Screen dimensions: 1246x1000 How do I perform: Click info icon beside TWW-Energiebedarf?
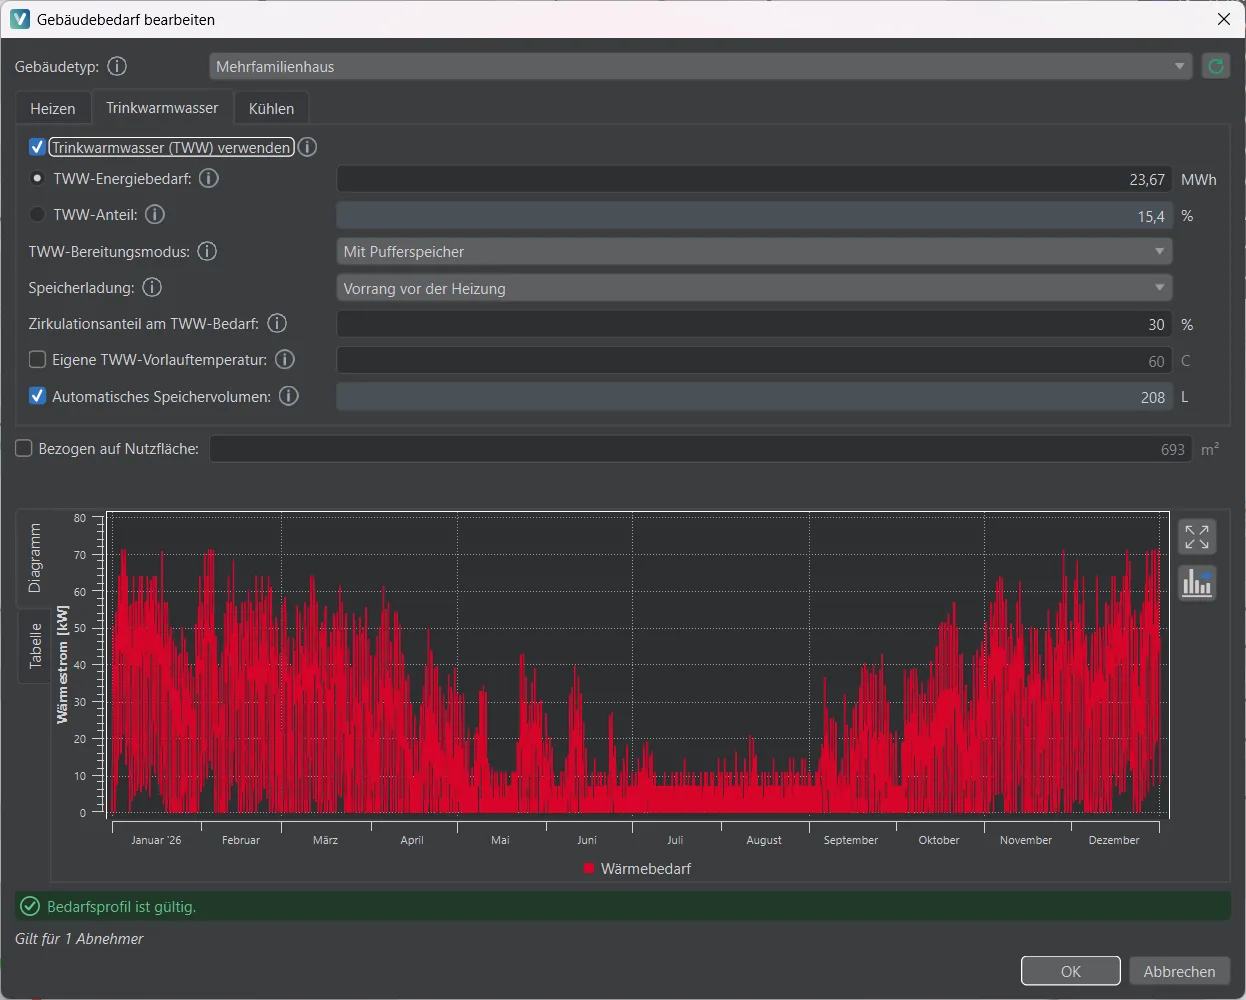tap(208, 178)
